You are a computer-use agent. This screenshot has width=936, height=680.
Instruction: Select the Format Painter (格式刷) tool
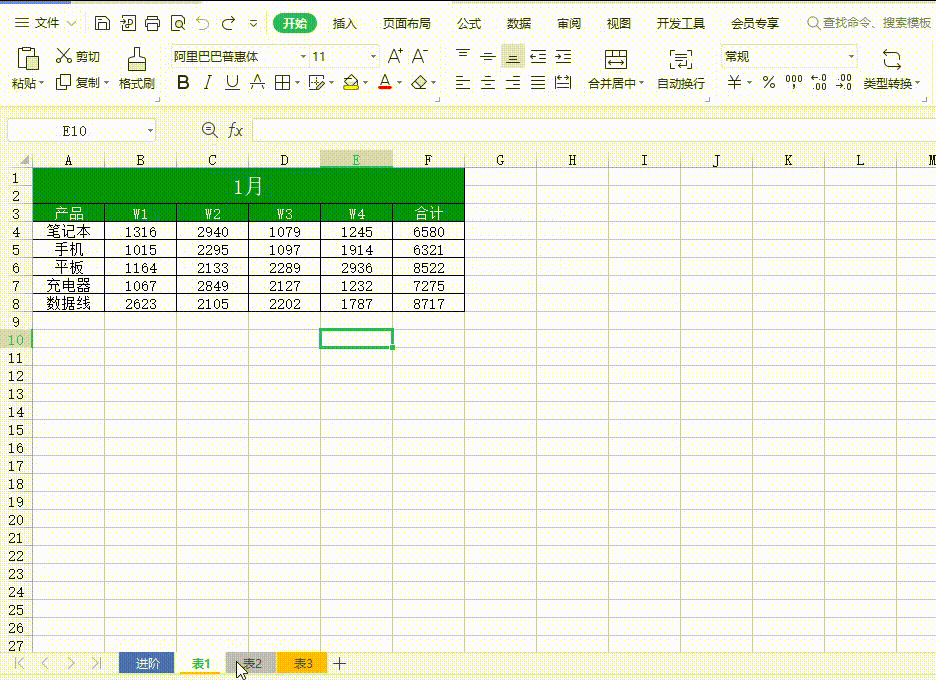pos(137,59)
